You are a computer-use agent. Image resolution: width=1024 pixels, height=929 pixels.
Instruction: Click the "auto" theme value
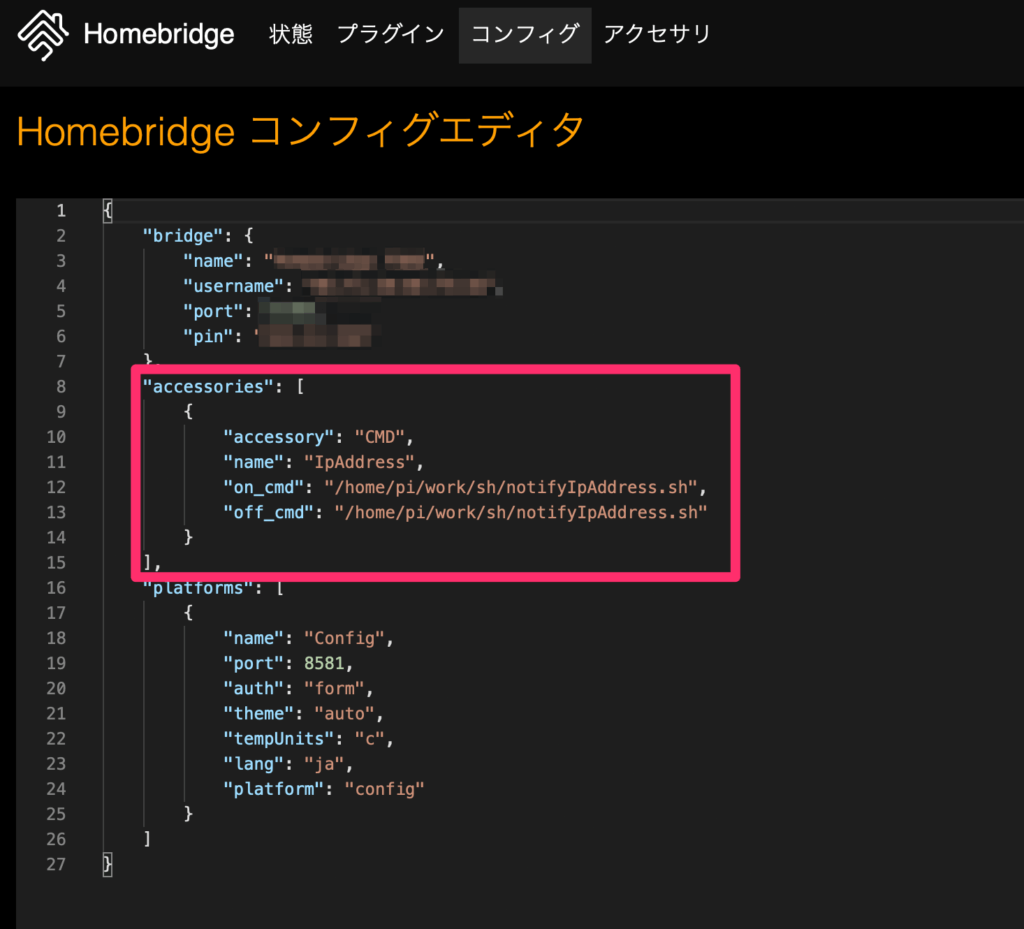[345, 714]
